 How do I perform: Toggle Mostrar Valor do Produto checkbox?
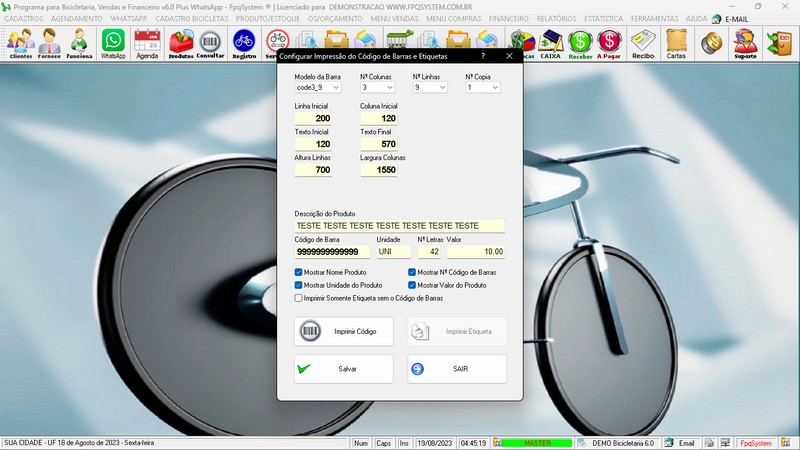(412, 285)
